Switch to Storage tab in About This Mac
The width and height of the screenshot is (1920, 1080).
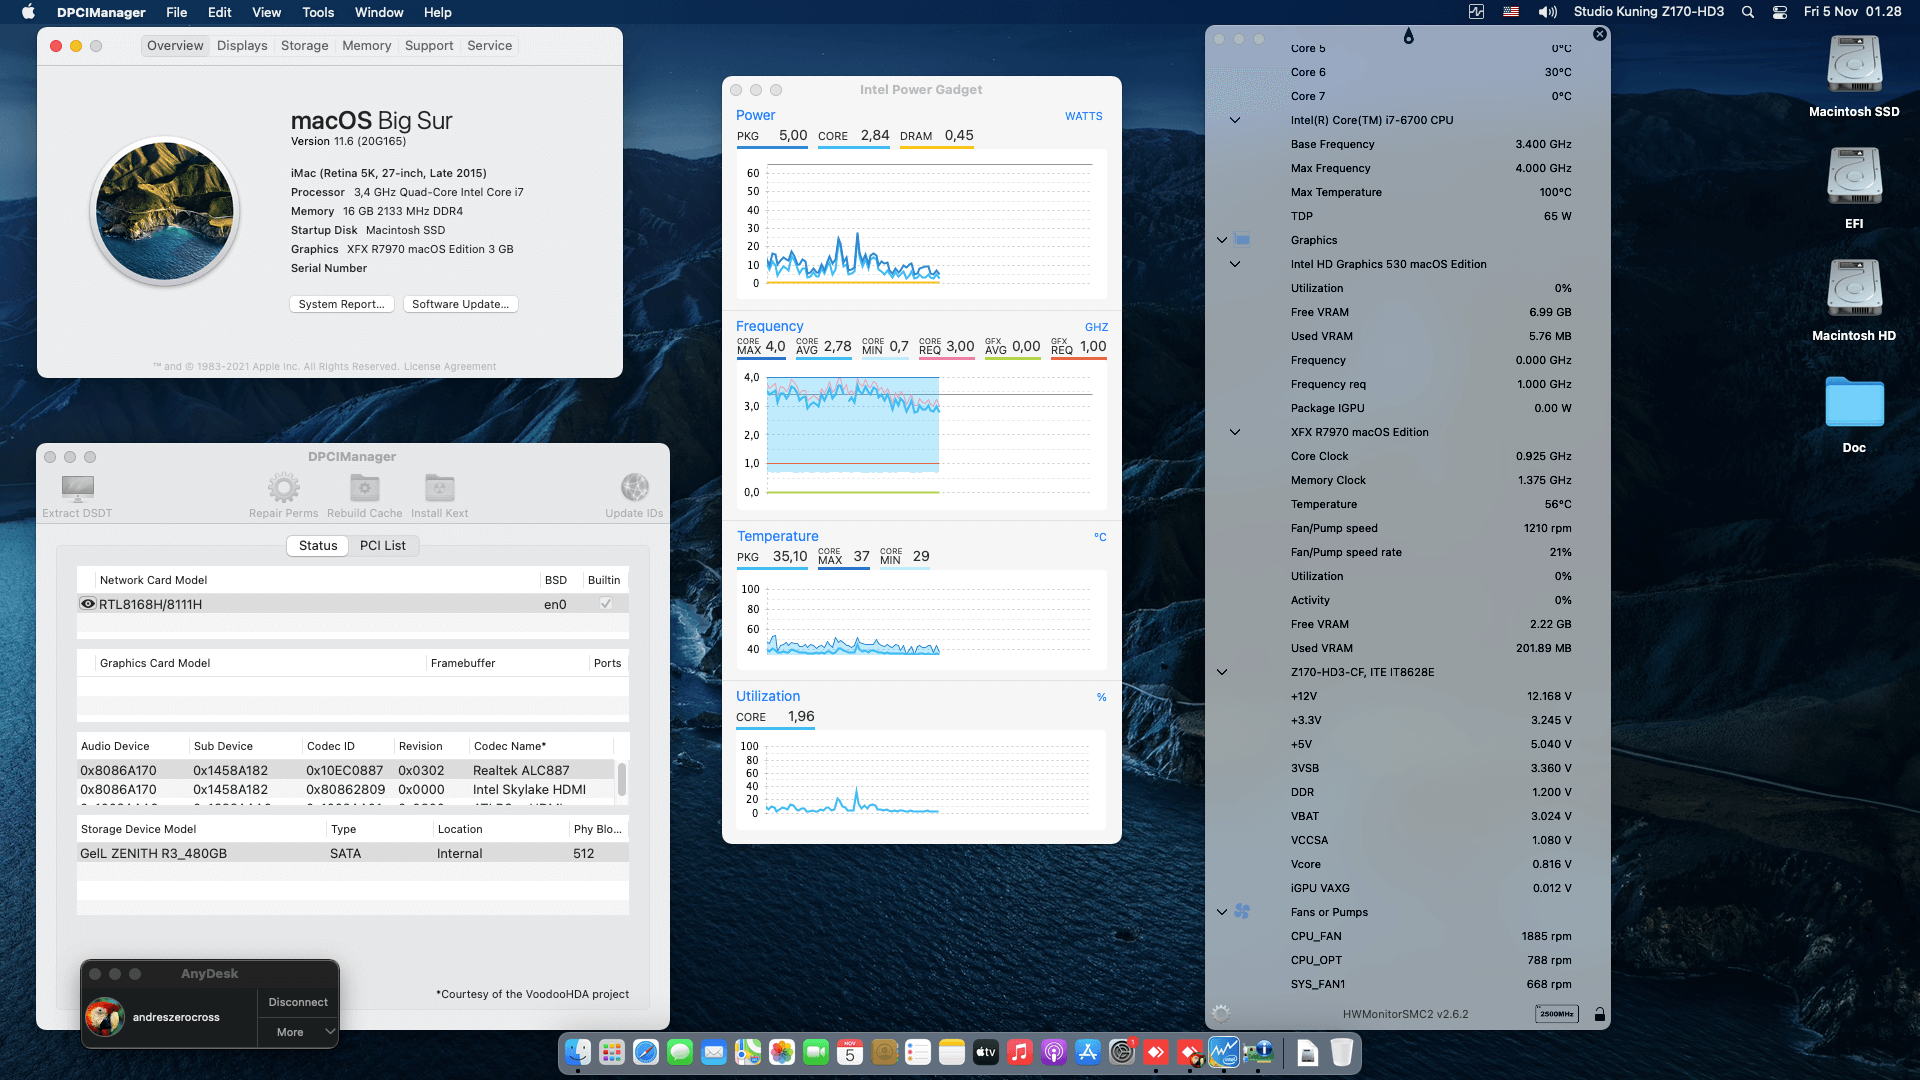pyautogui.click(x=305, y=45)
